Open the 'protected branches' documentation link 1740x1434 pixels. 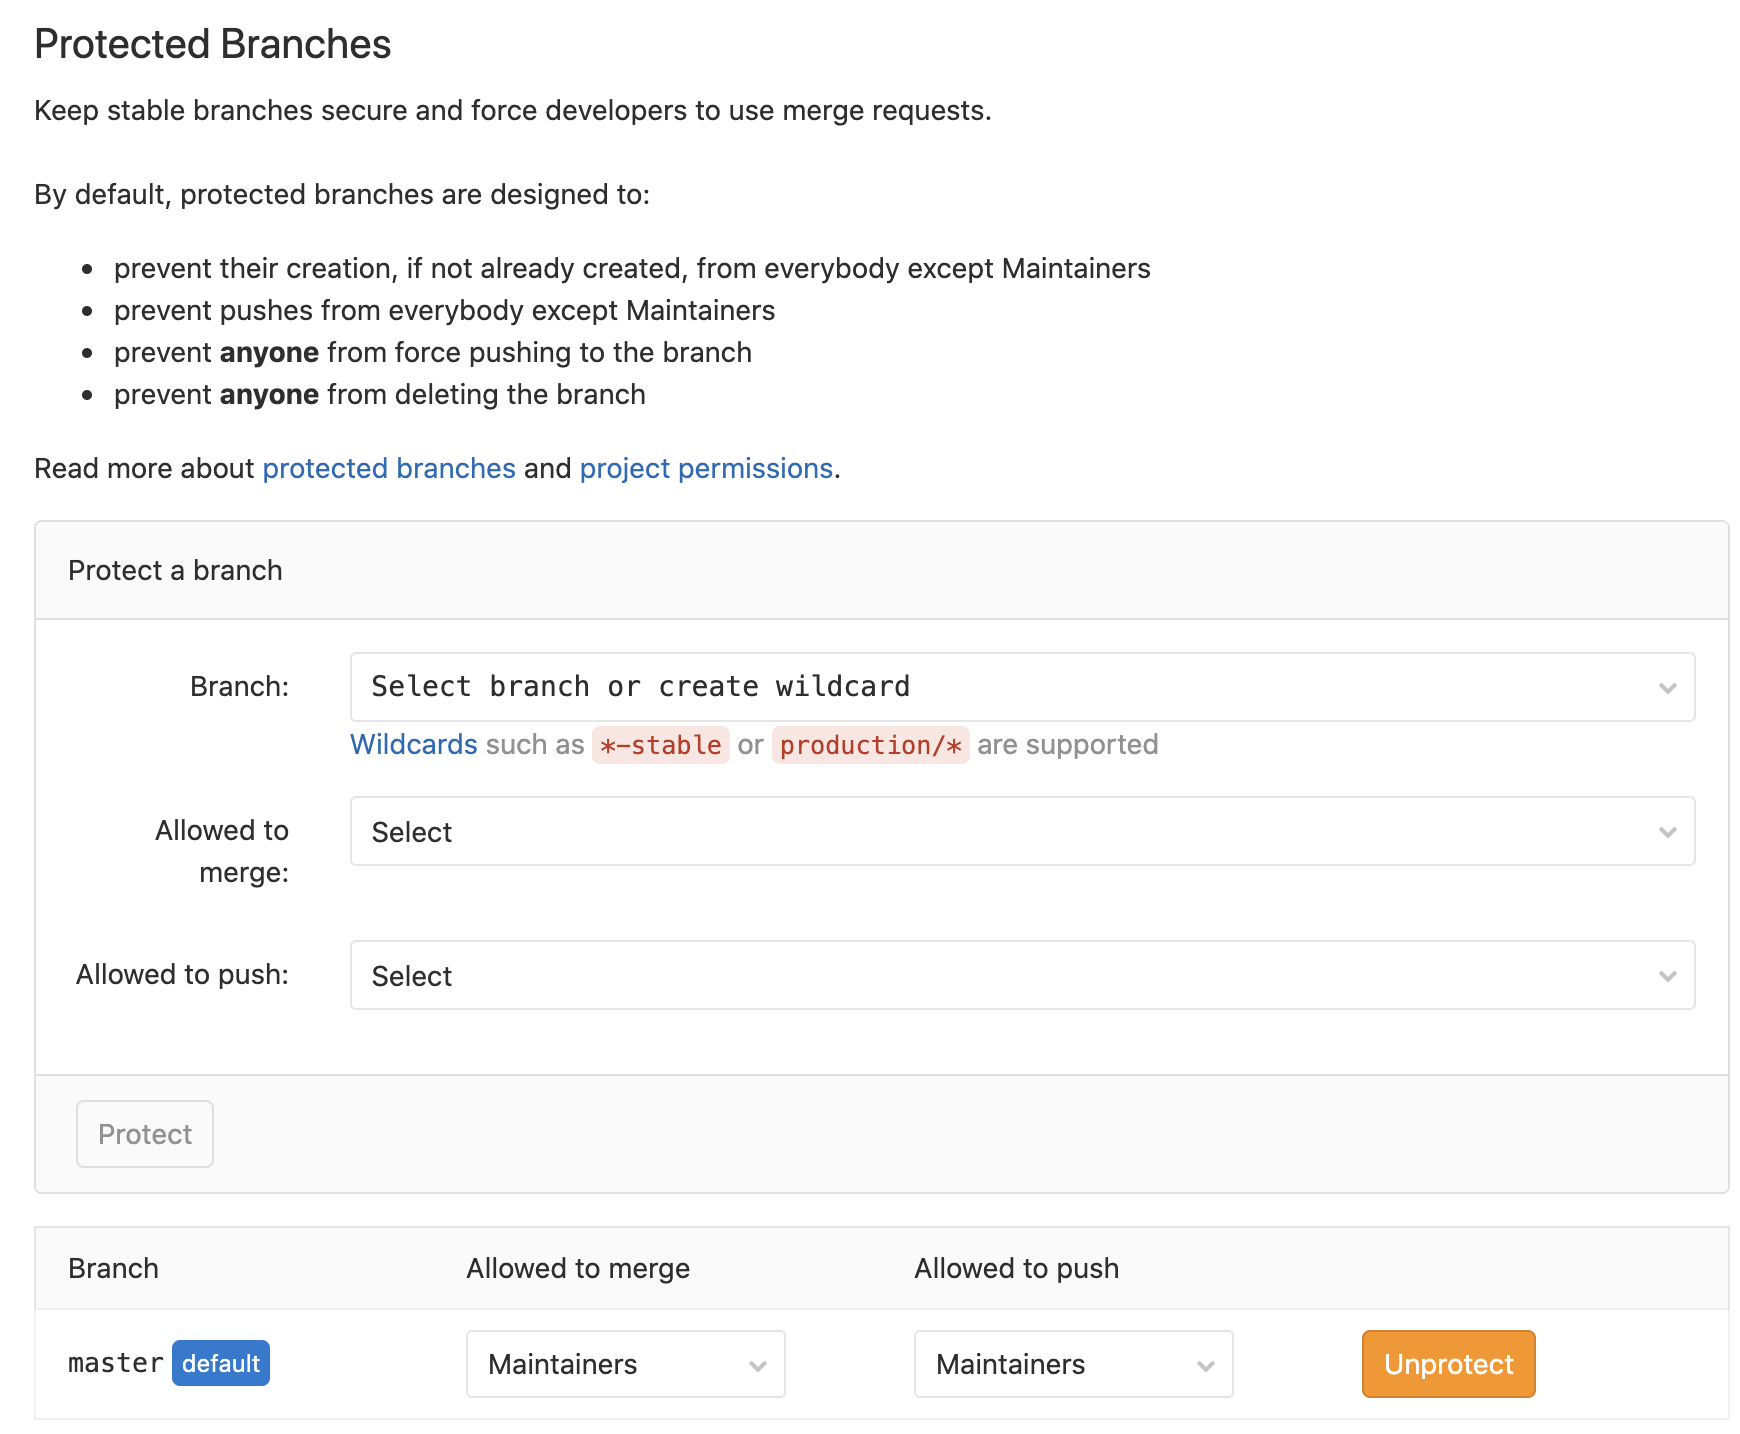pos(389,468)
